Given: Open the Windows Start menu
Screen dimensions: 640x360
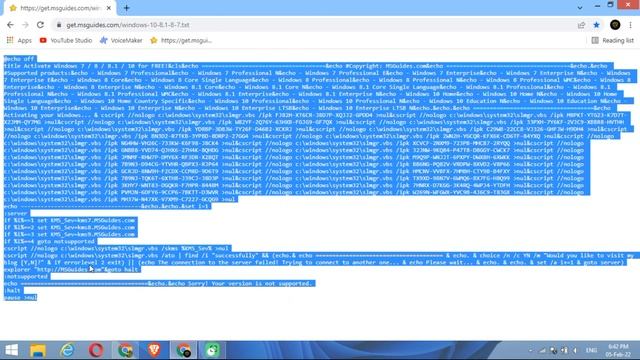Looking at the screenshot, I should [x=11, y=350].
